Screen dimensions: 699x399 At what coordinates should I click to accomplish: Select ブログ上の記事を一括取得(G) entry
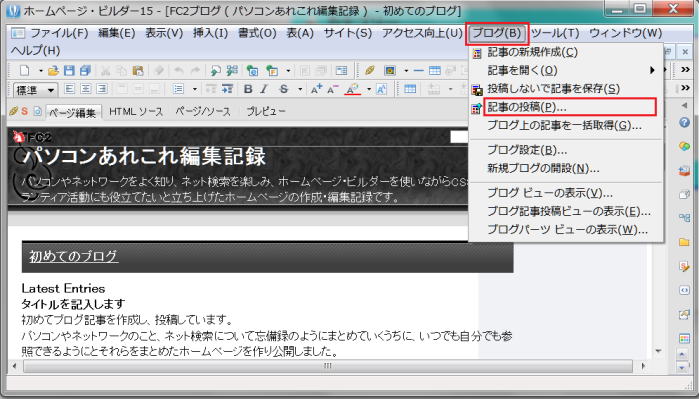566,125
